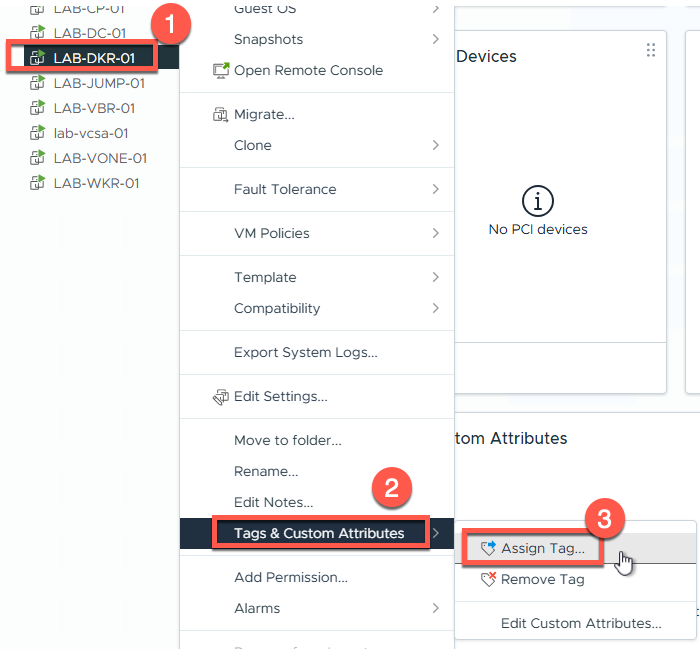Expand the Alarms submenu chevron

[x=436, y=608]
